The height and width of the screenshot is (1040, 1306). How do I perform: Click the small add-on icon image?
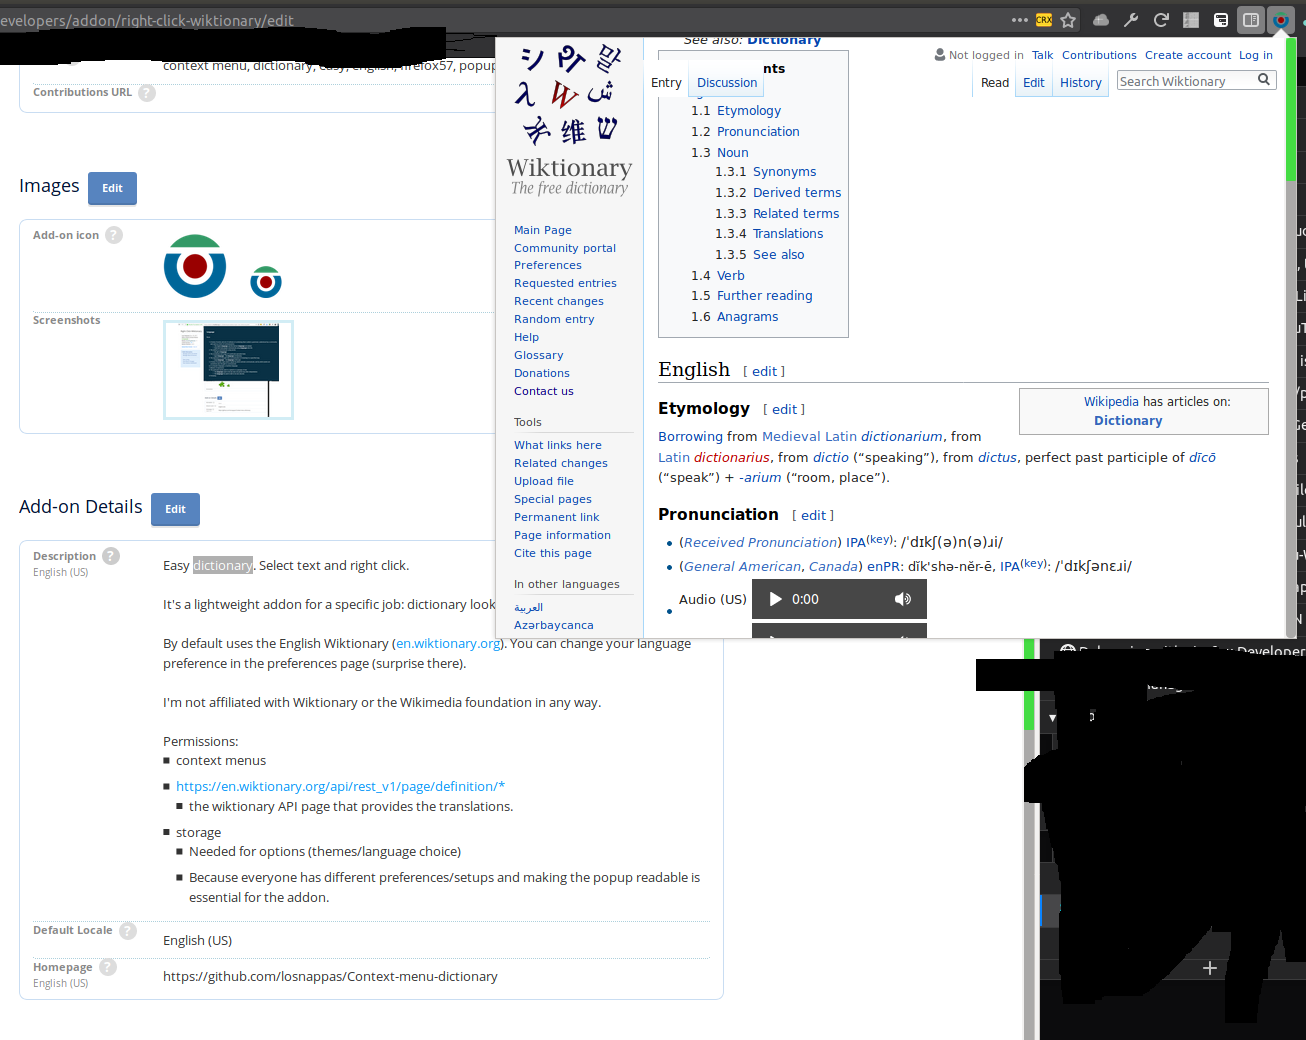266,282
